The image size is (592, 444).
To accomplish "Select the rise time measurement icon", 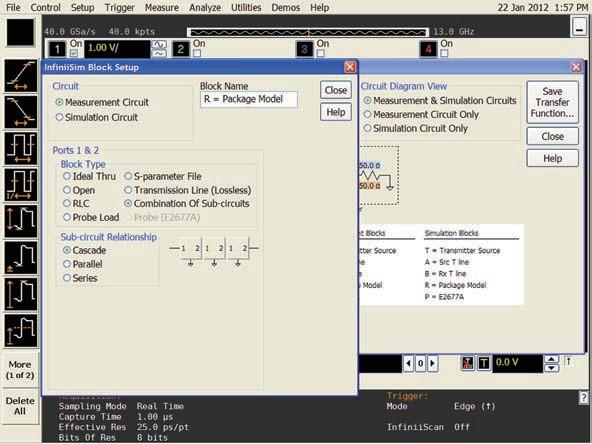I will (21, 76).
